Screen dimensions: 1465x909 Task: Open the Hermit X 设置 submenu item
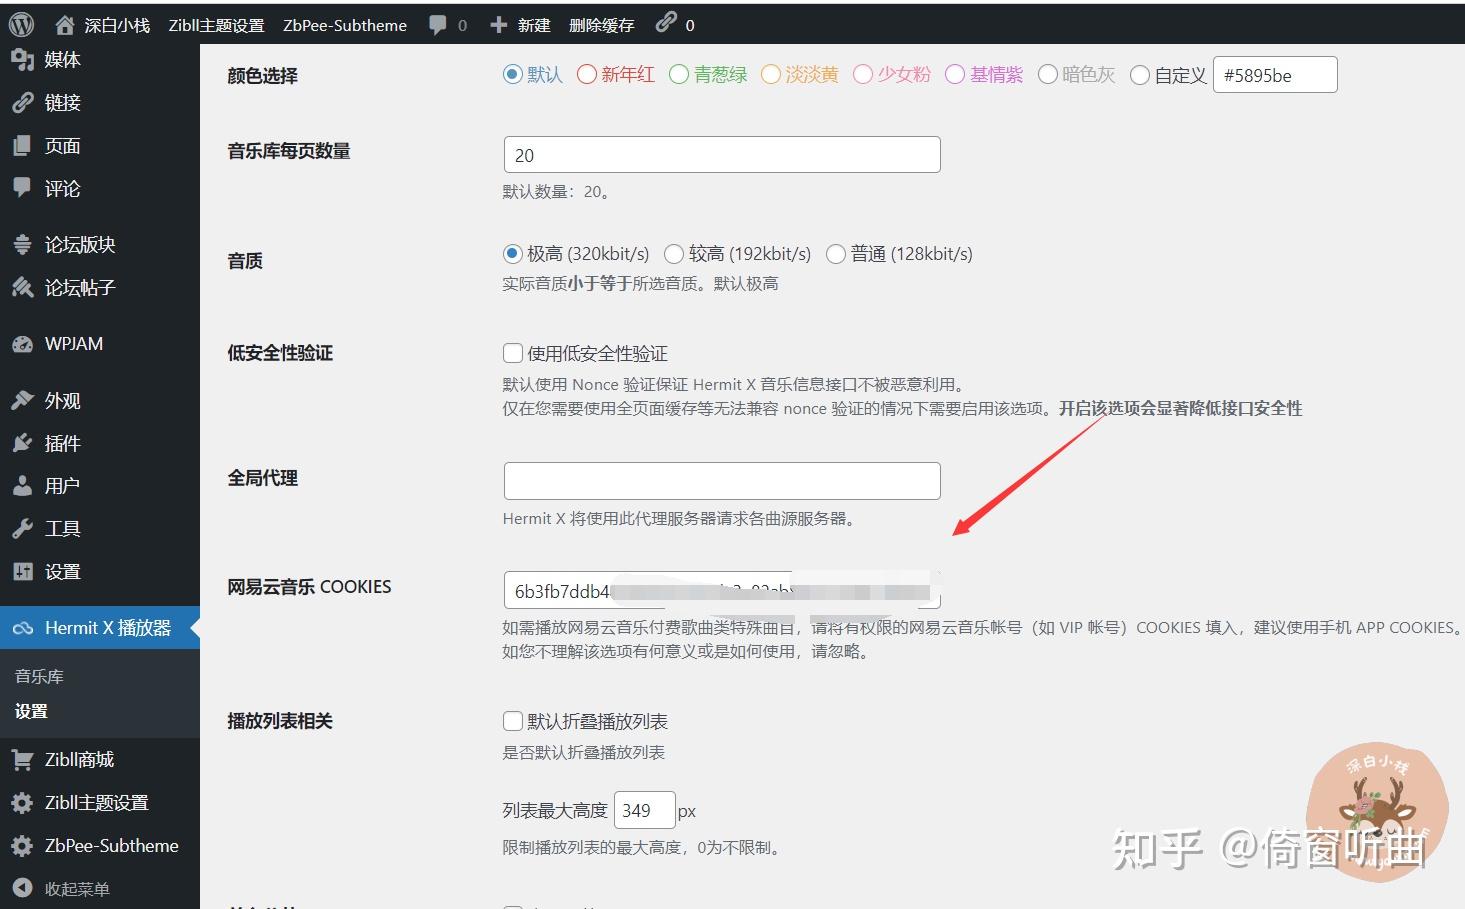(32, 711)
